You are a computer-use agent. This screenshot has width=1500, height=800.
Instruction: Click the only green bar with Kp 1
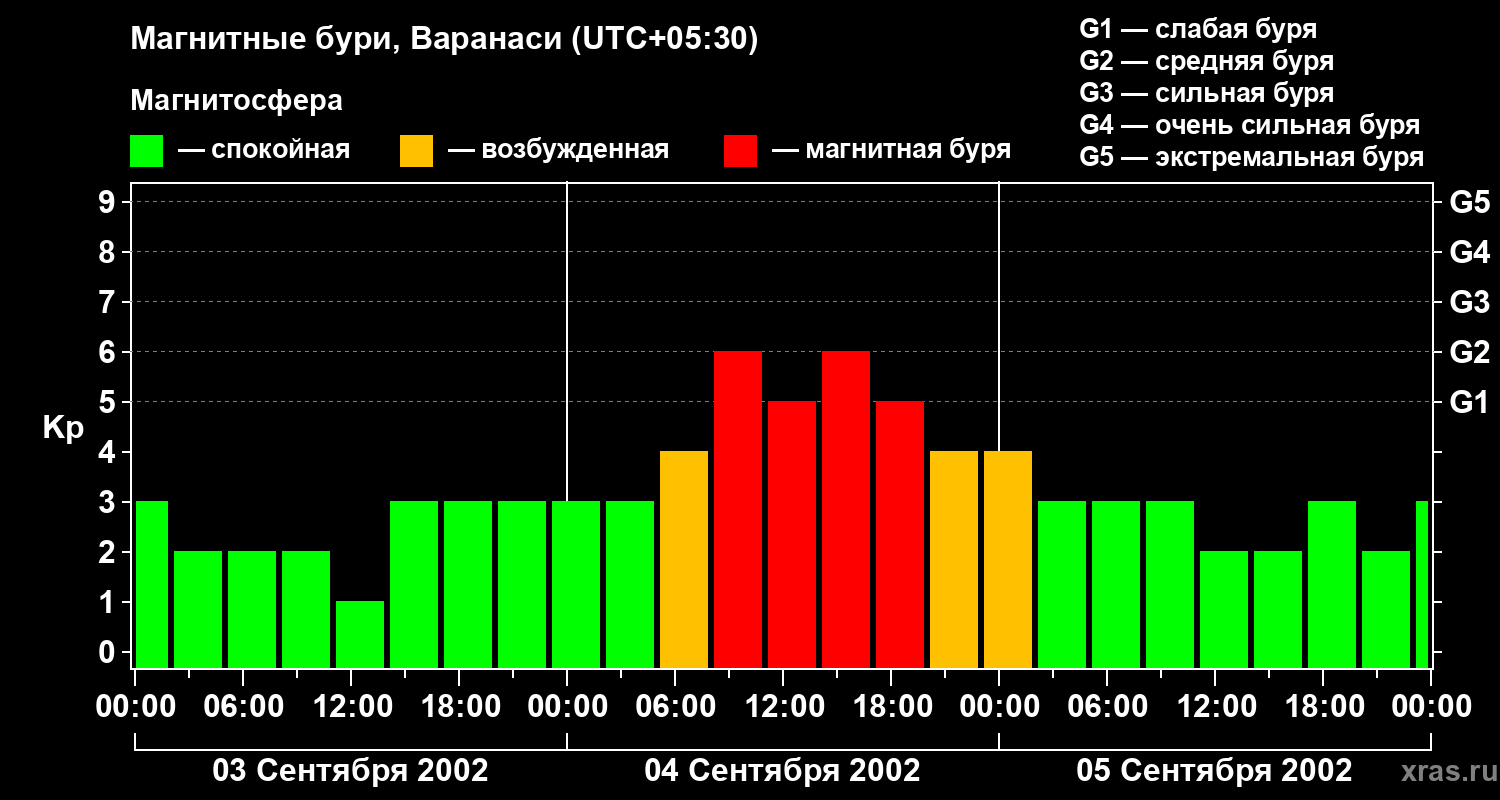coord(360,634)
